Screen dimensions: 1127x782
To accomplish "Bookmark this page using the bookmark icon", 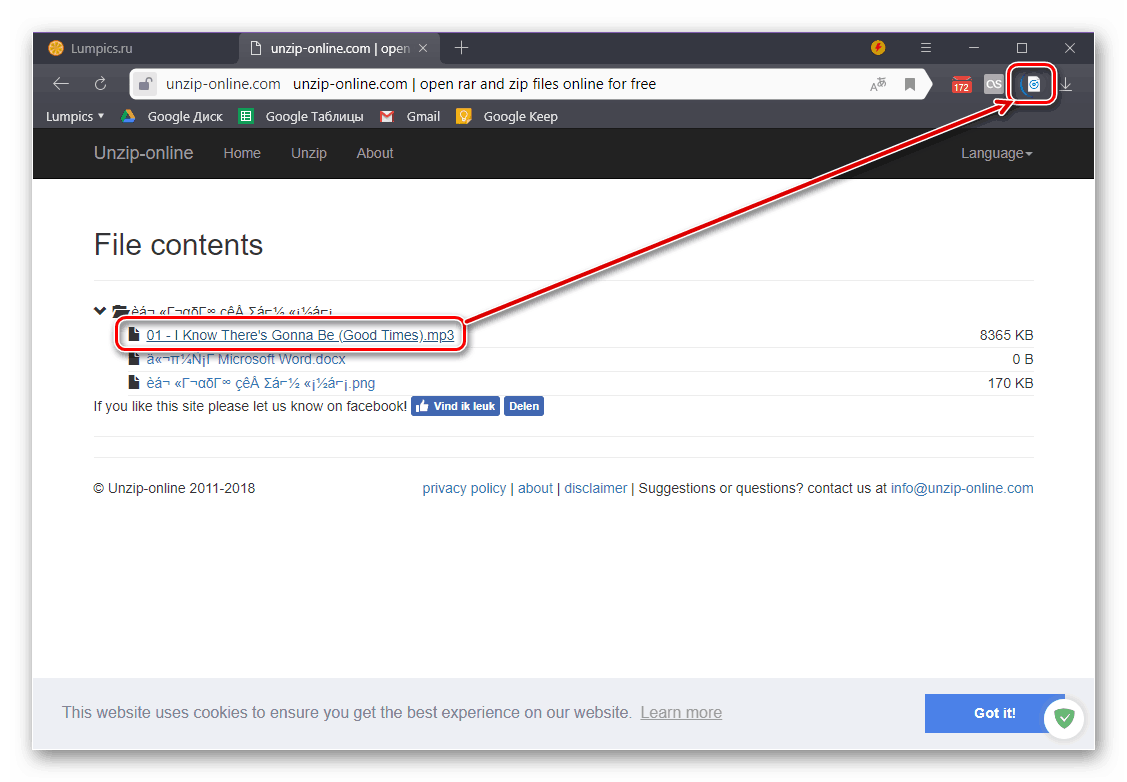I will (910, 84).
